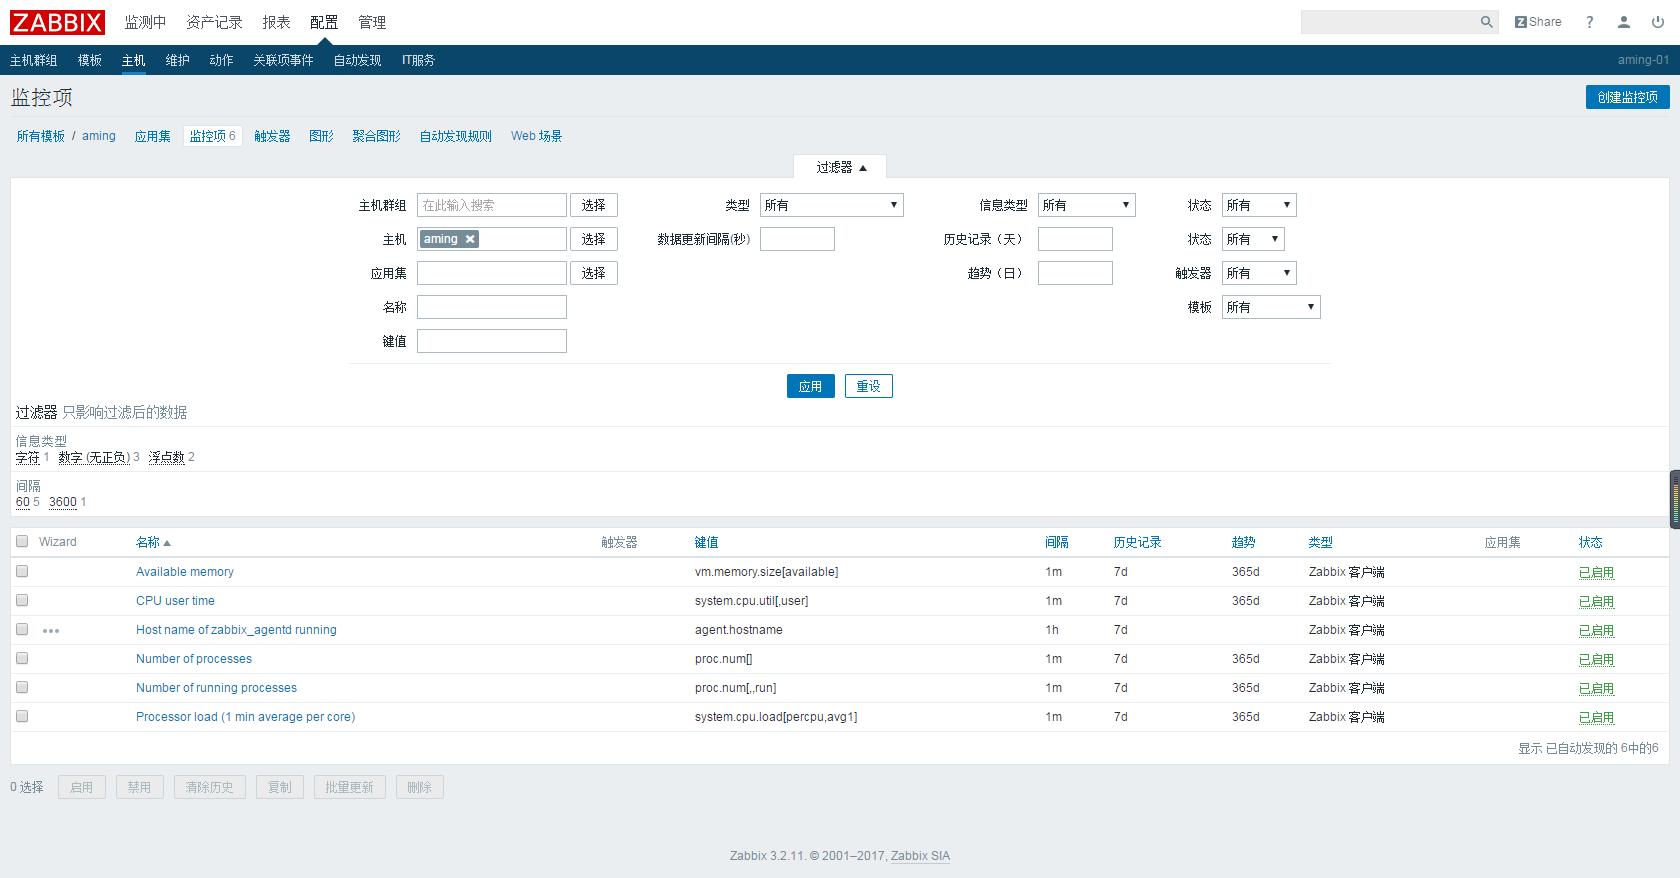Go to 自动发现 submenu

(x=357, y=60)
